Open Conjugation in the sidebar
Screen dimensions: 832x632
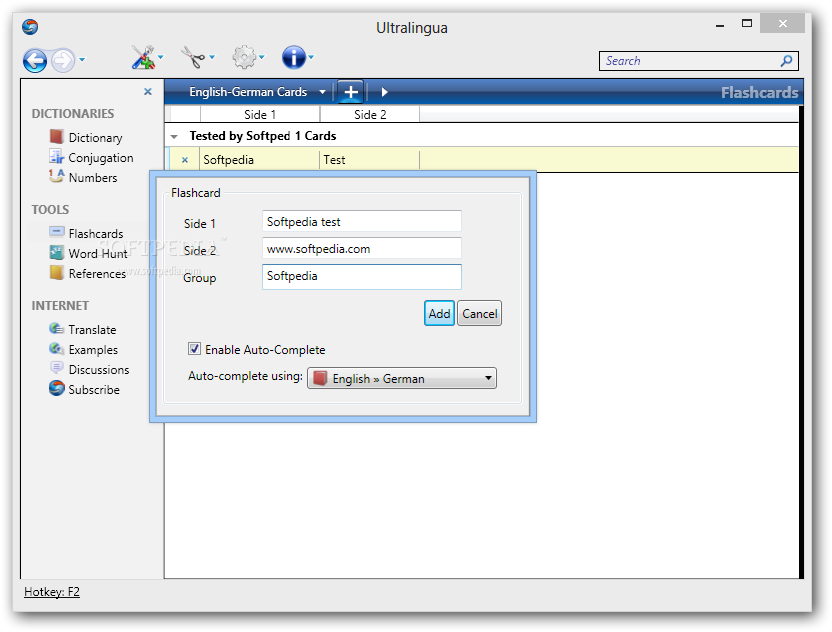(91, 158)
